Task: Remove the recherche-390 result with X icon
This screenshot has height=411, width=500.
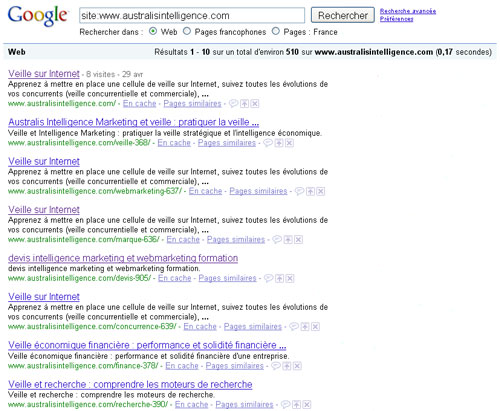Action: coord(307,405)
